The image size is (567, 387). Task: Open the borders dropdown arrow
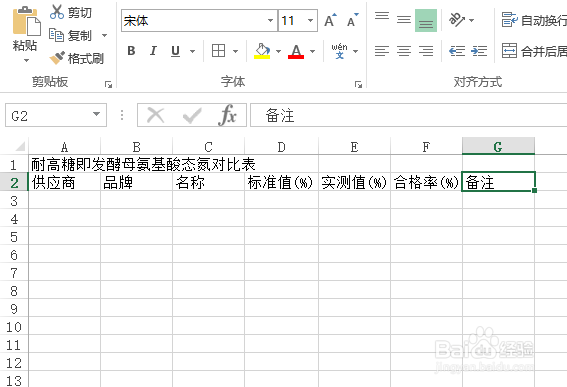[x=235, y=51]
